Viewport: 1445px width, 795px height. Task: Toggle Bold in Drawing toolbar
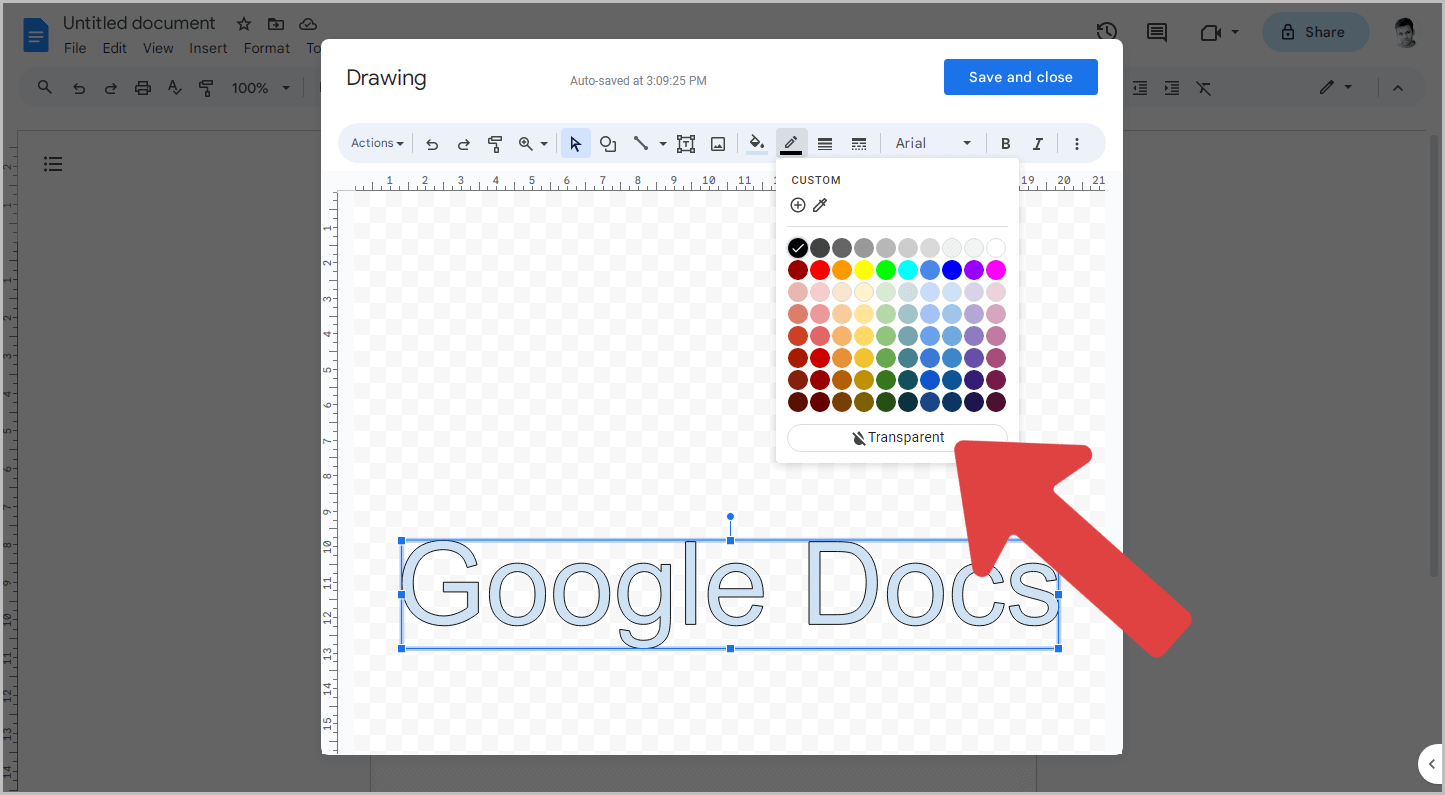point(1006,144)
